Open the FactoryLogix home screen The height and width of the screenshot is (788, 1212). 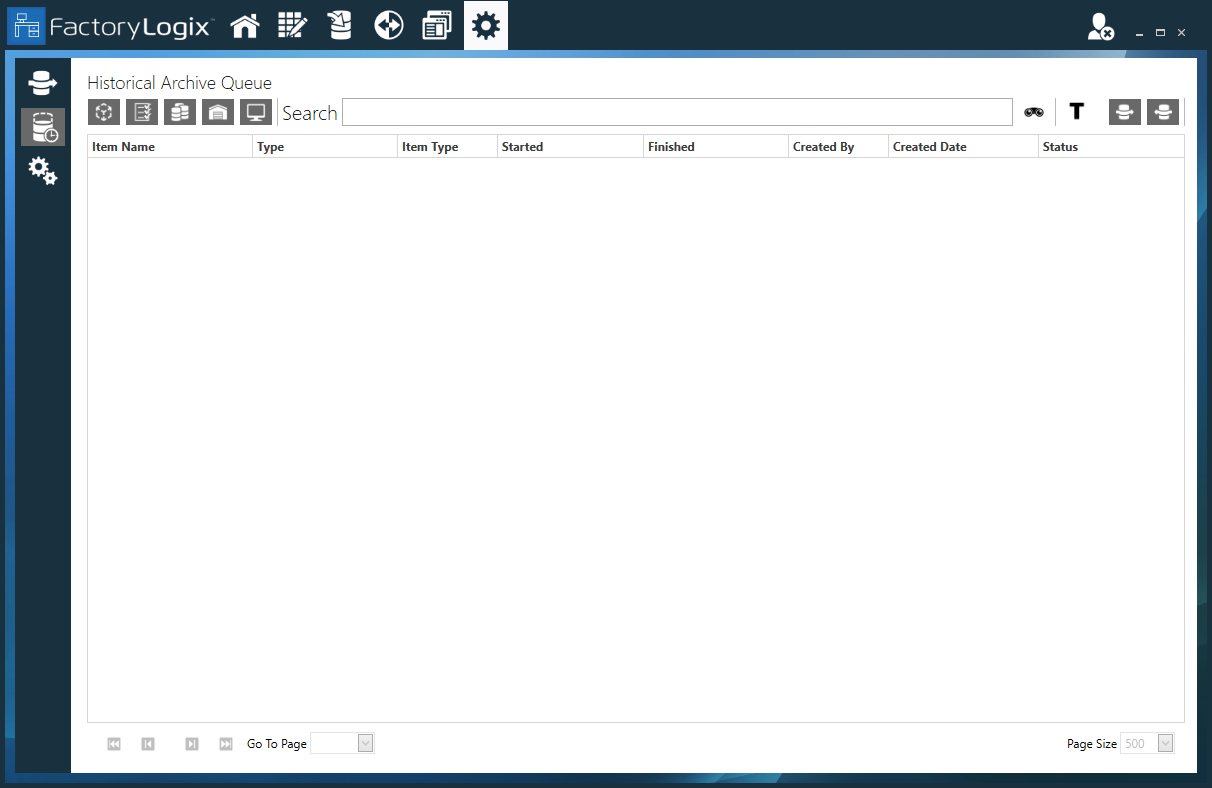[245, 25]
